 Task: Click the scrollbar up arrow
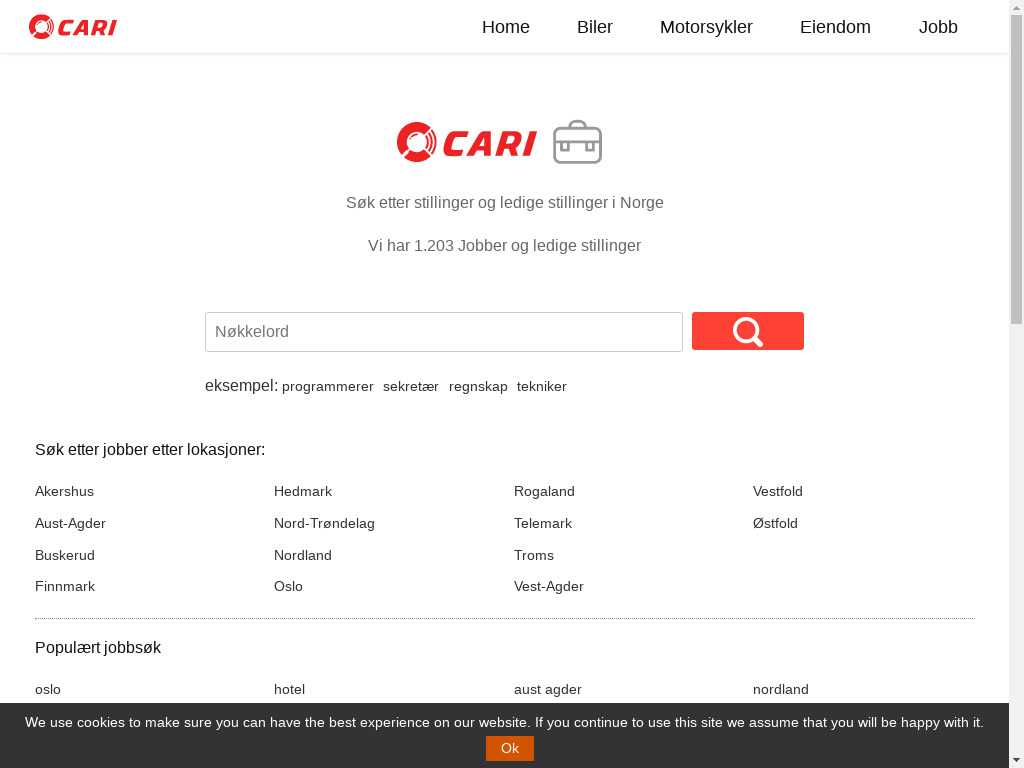point(1016,7)
